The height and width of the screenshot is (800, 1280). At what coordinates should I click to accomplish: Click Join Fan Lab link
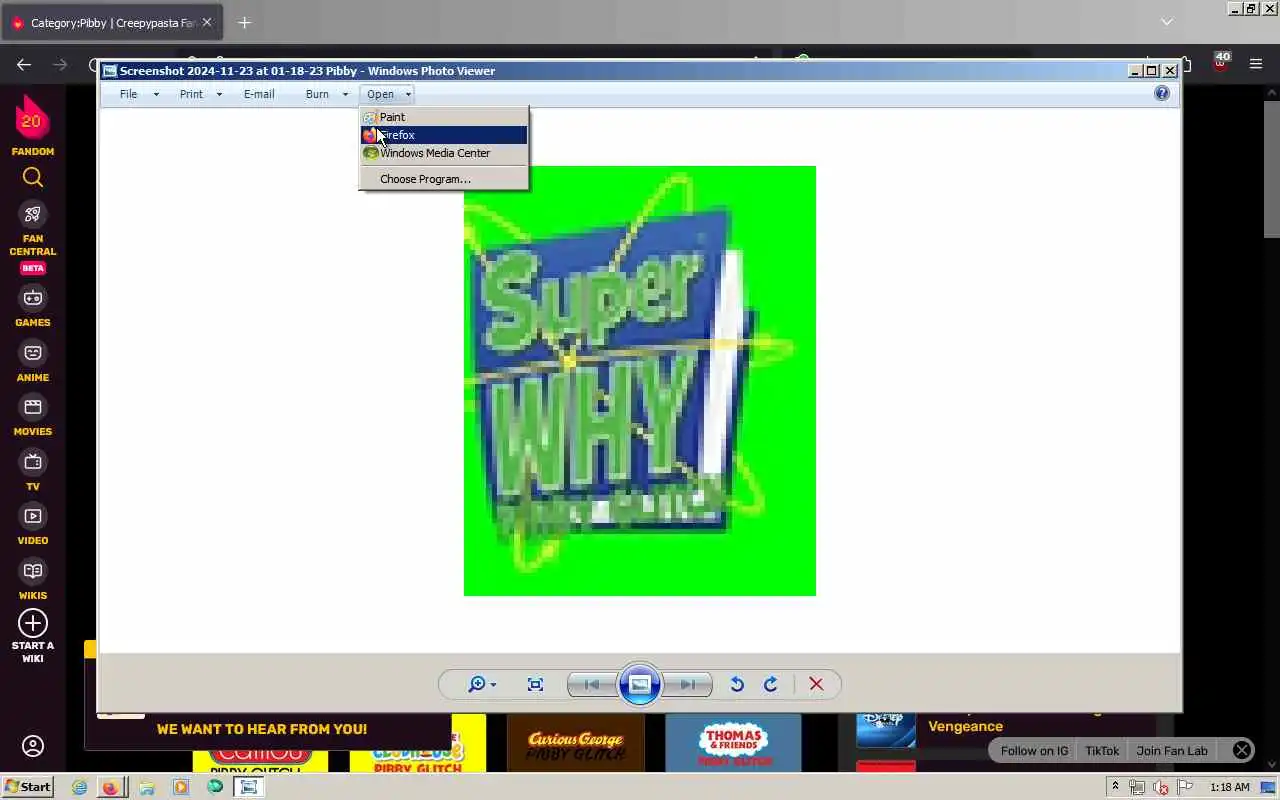pos(1172,751)
